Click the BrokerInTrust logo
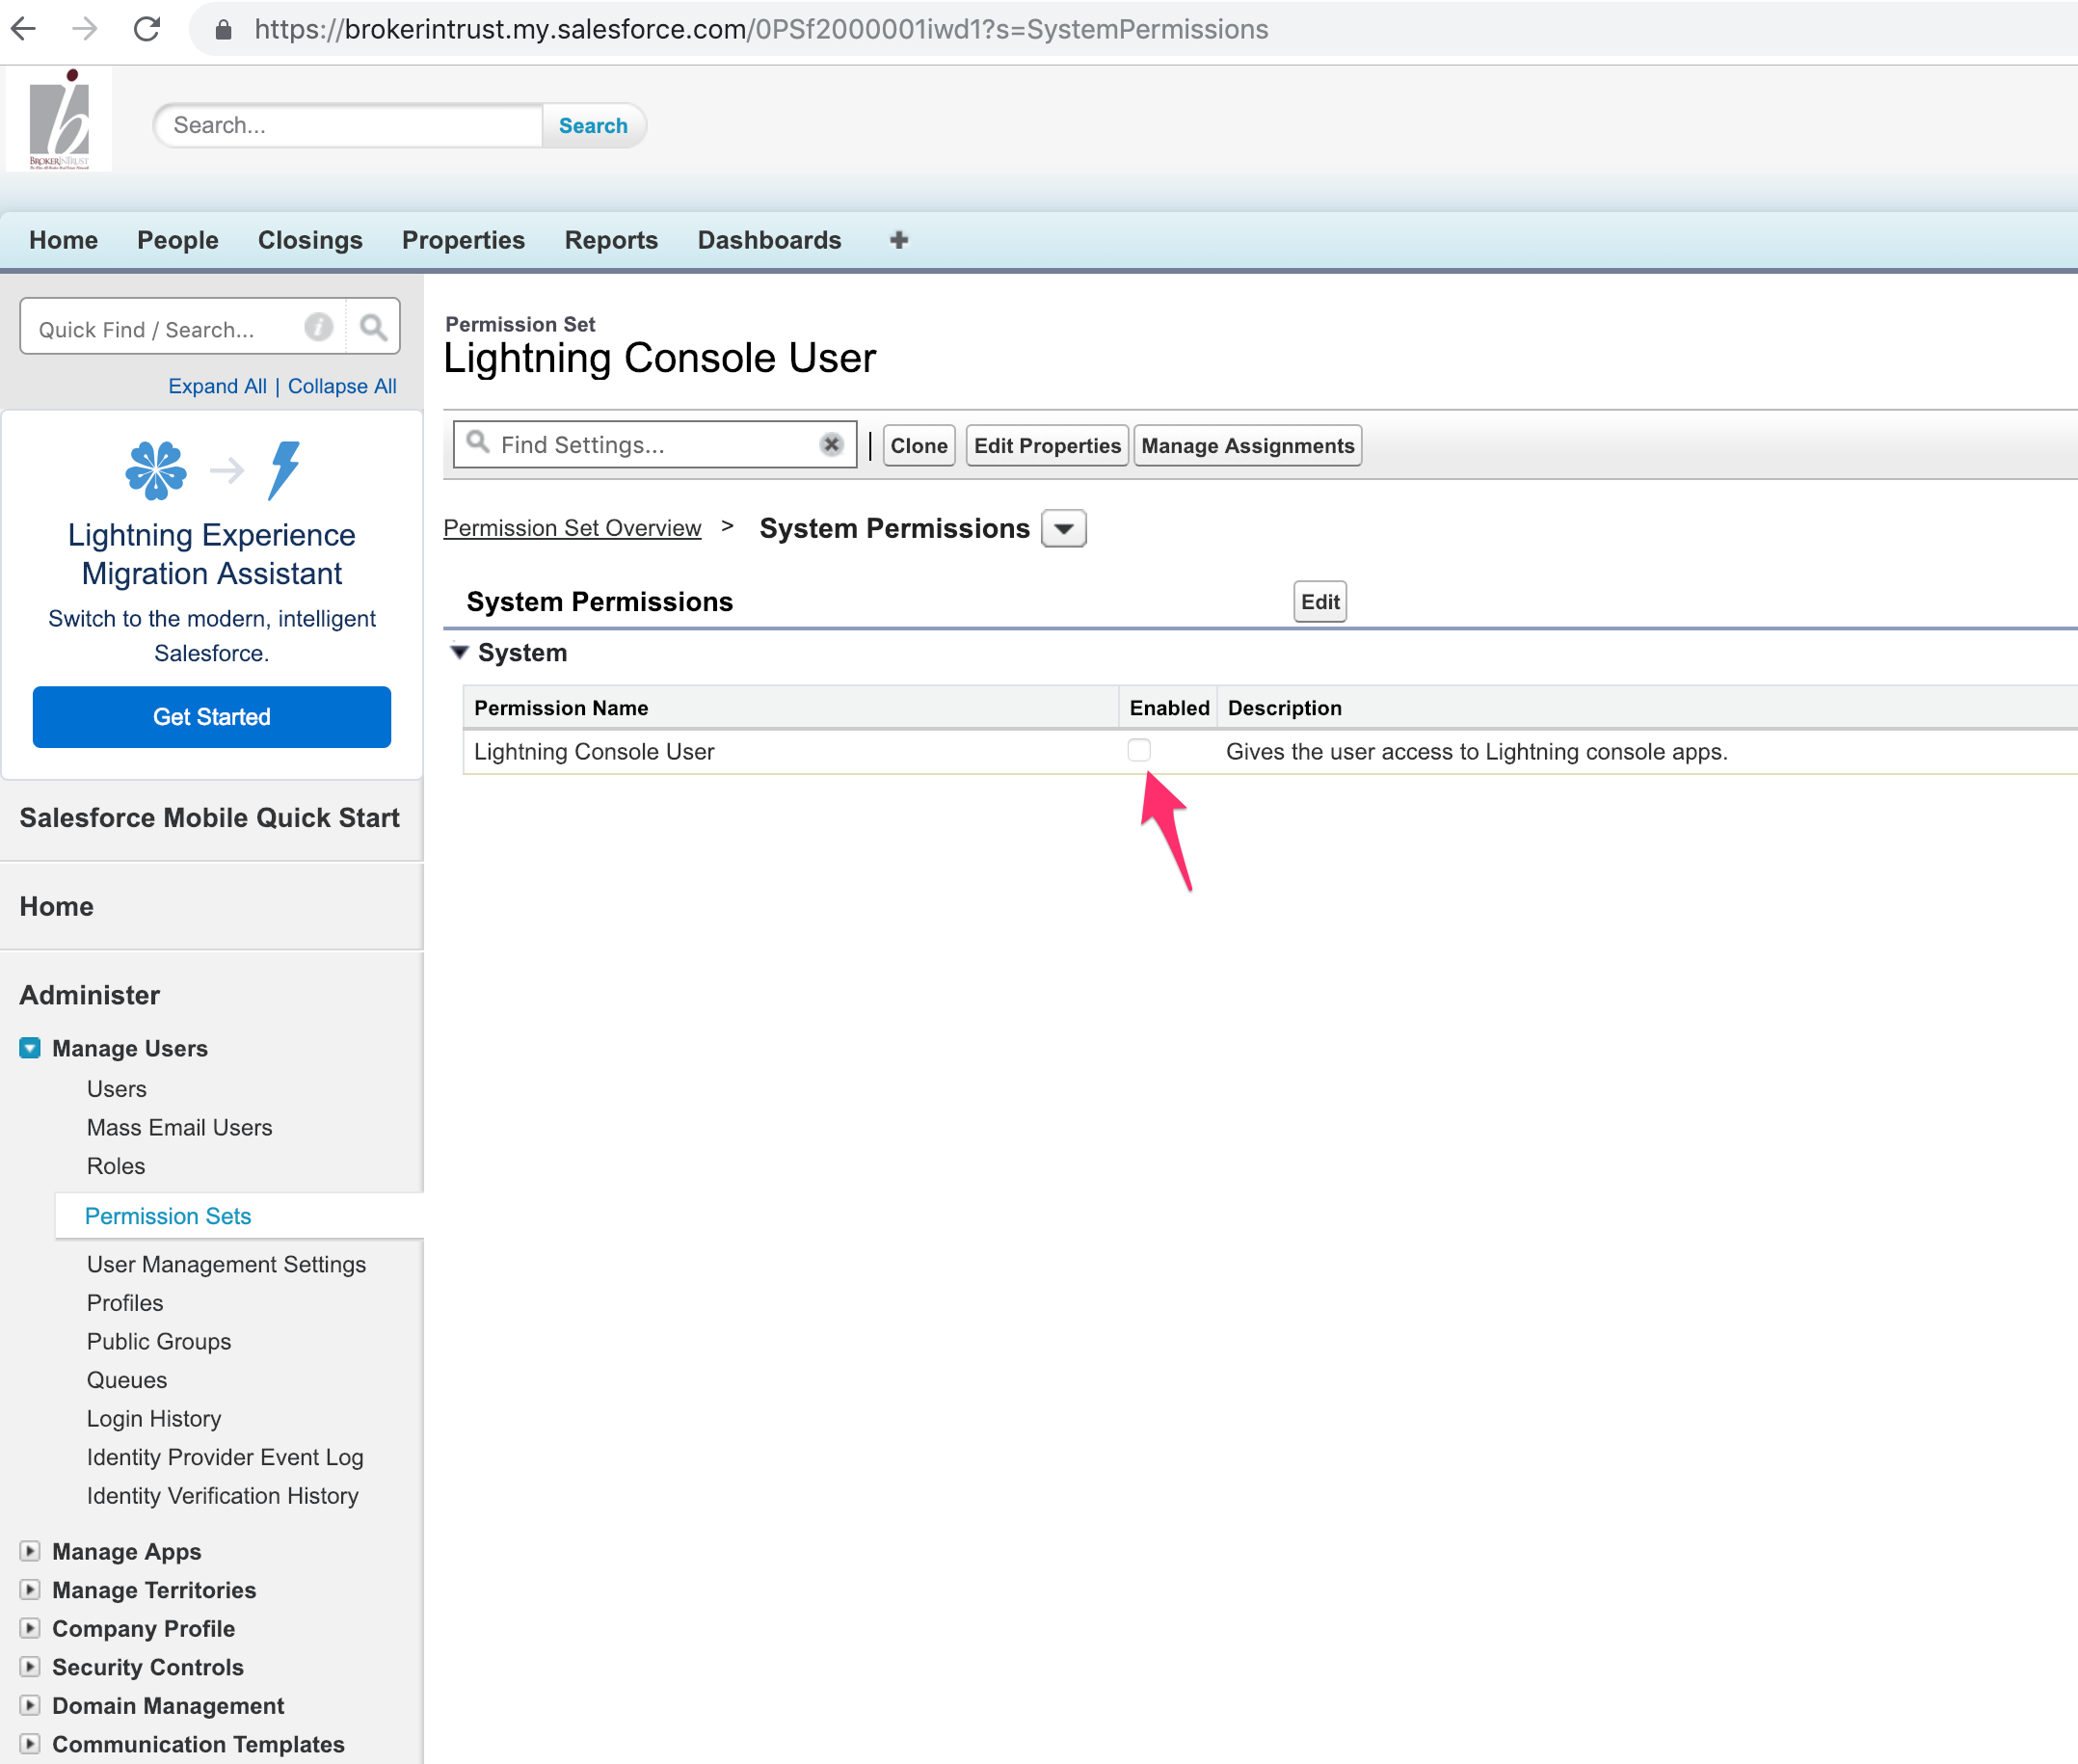Image resolution: width=2078 pixels, height=1764 pixels. pos(59,119)
